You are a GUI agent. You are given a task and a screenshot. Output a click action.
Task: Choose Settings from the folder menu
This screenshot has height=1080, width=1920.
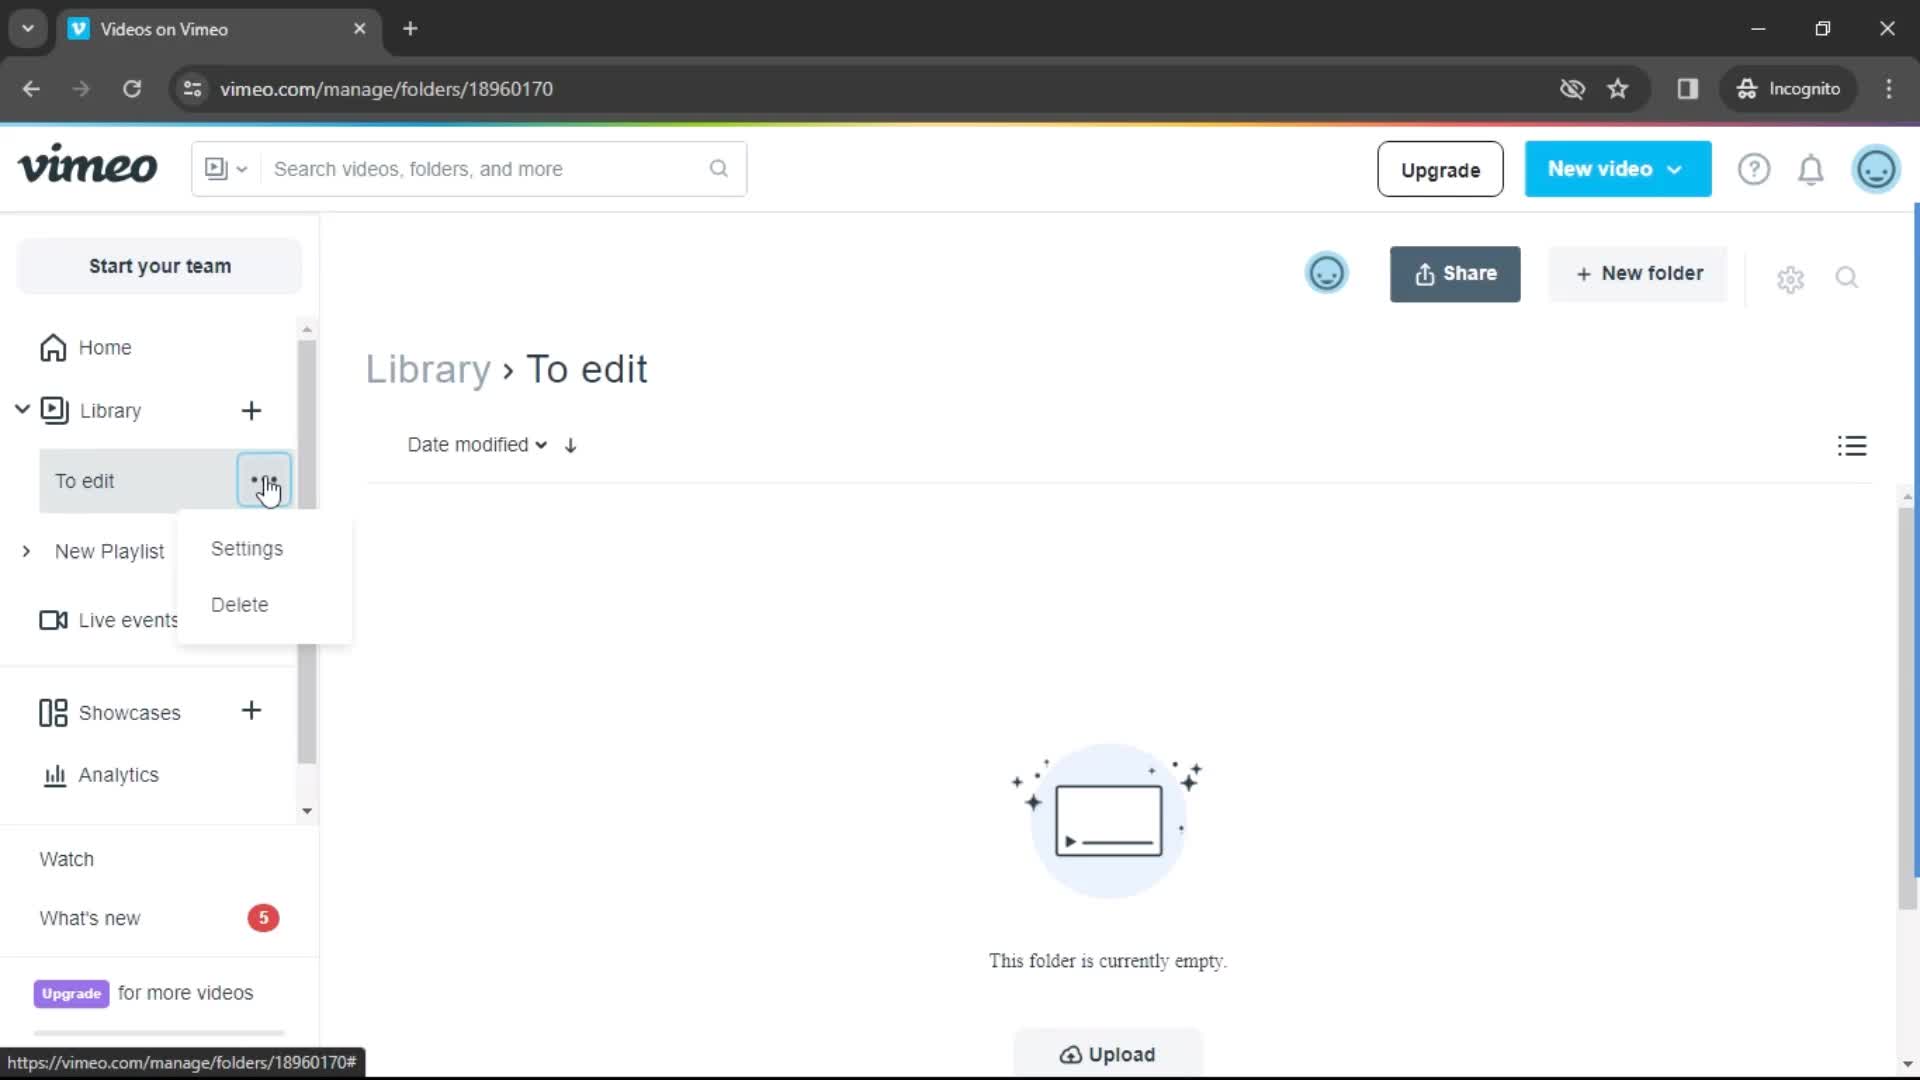[x=247, y=549]
